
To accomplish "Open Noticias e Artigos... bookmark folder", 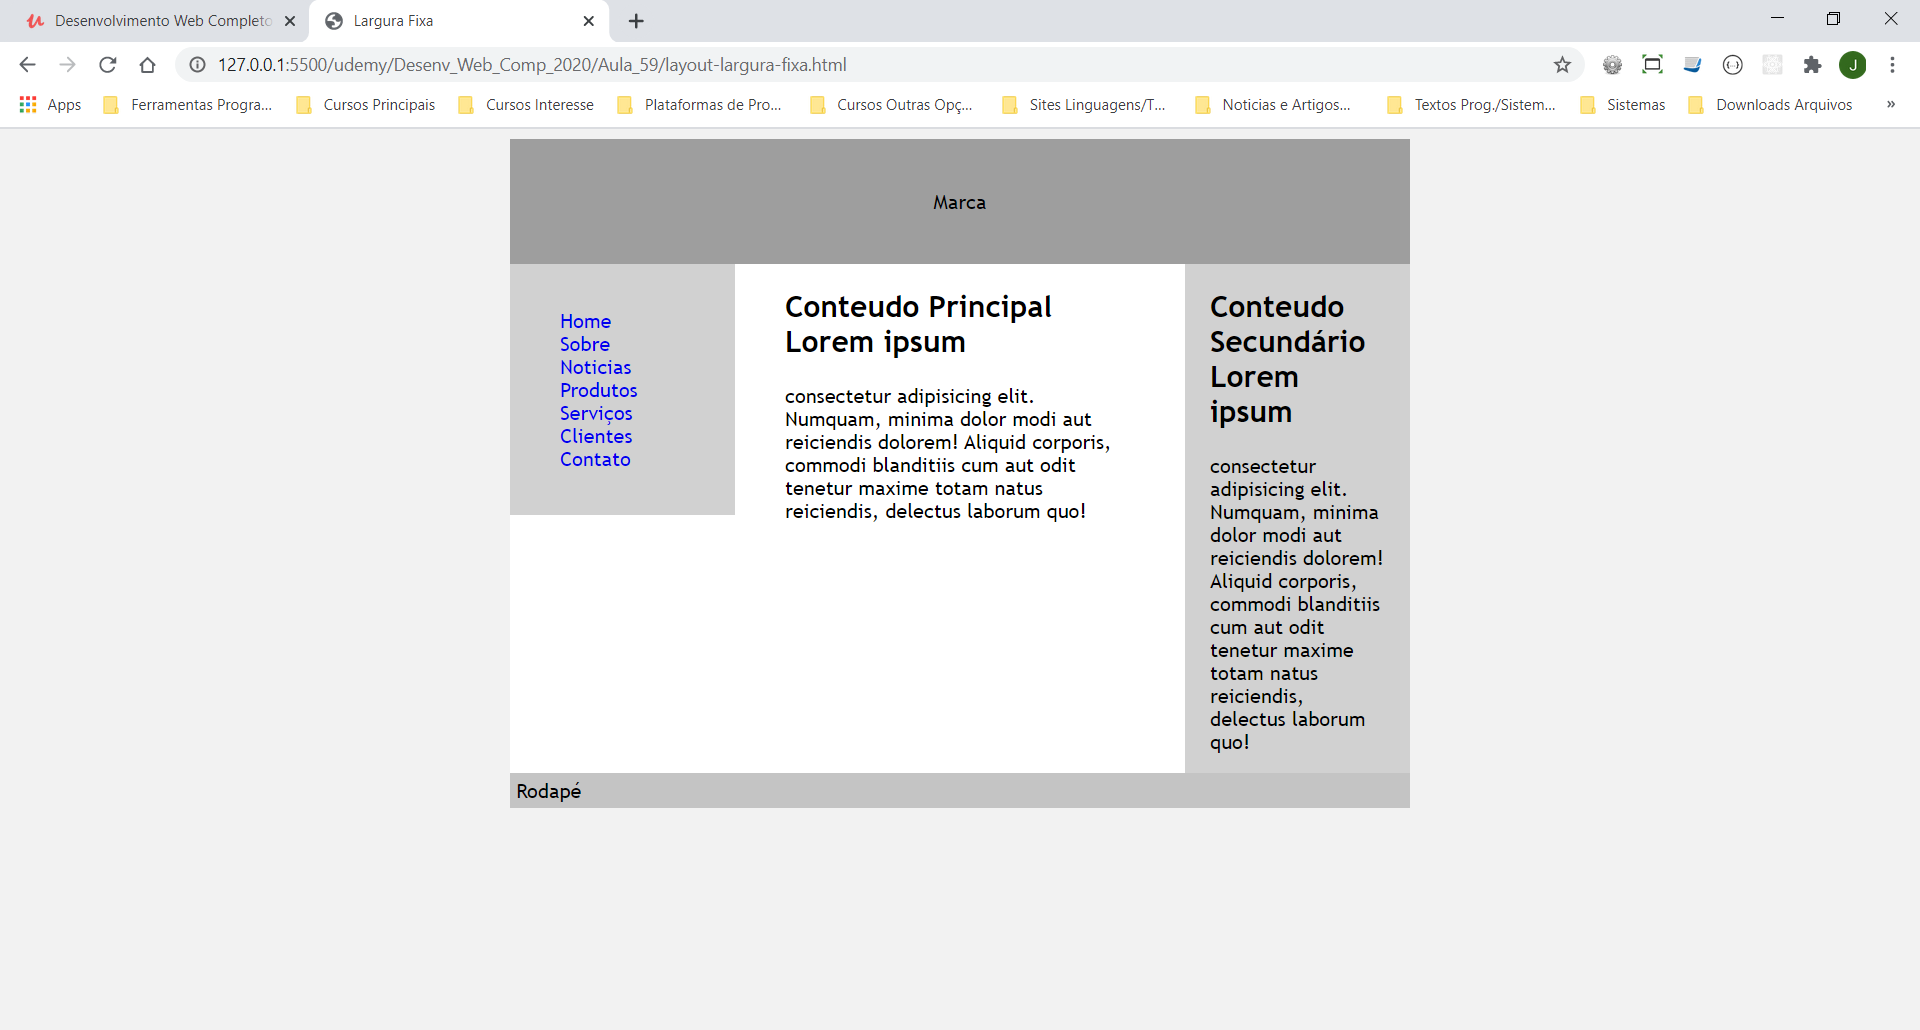I will [x=1273, y=105].
